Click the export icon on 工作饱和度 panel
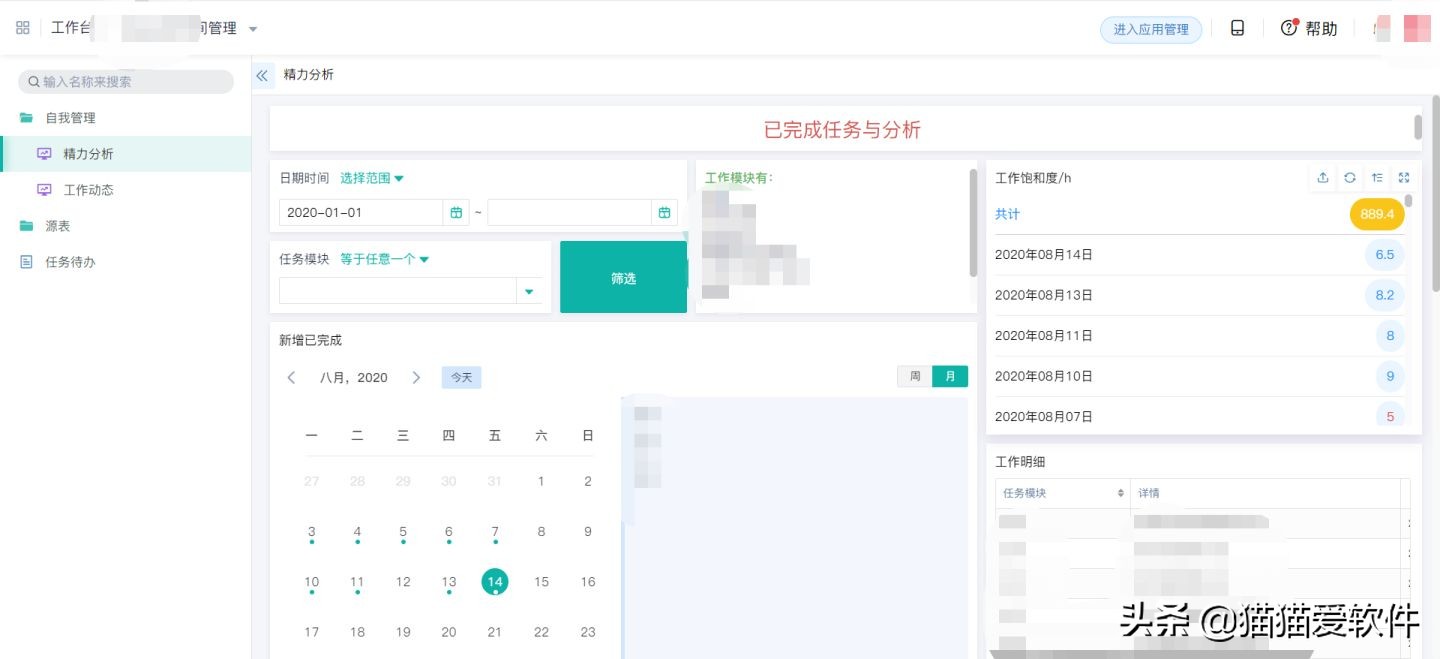This screenshot has width=1440, height=659. coord(1323,177)
